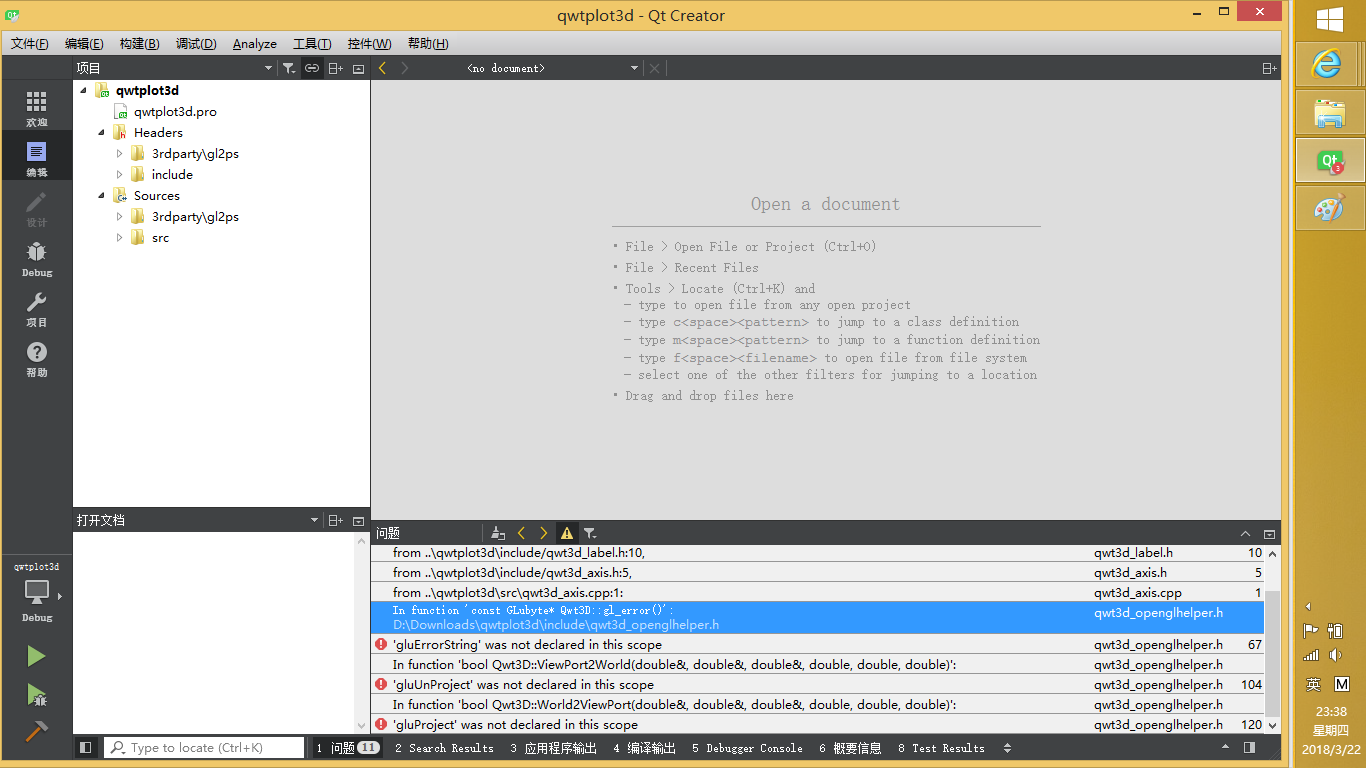Close the project sidebar panel
Viewport: 1366px width, 768px height.
point(358,68)
